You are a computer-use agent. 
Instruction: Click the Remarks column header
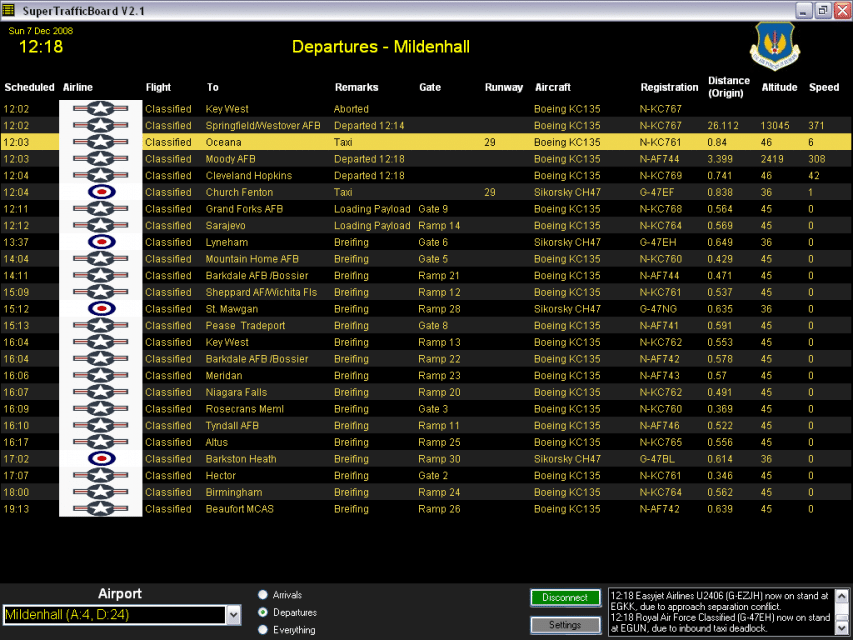(x=356, y=88)
